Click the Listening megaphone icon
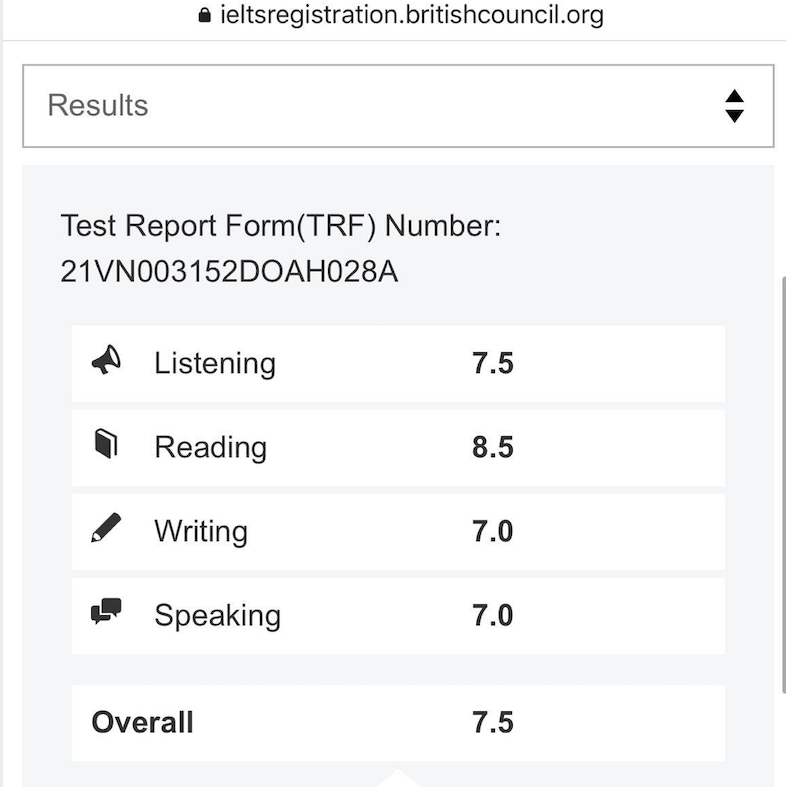The height and width of the screenshot is (787, 786). click(106, 360)
